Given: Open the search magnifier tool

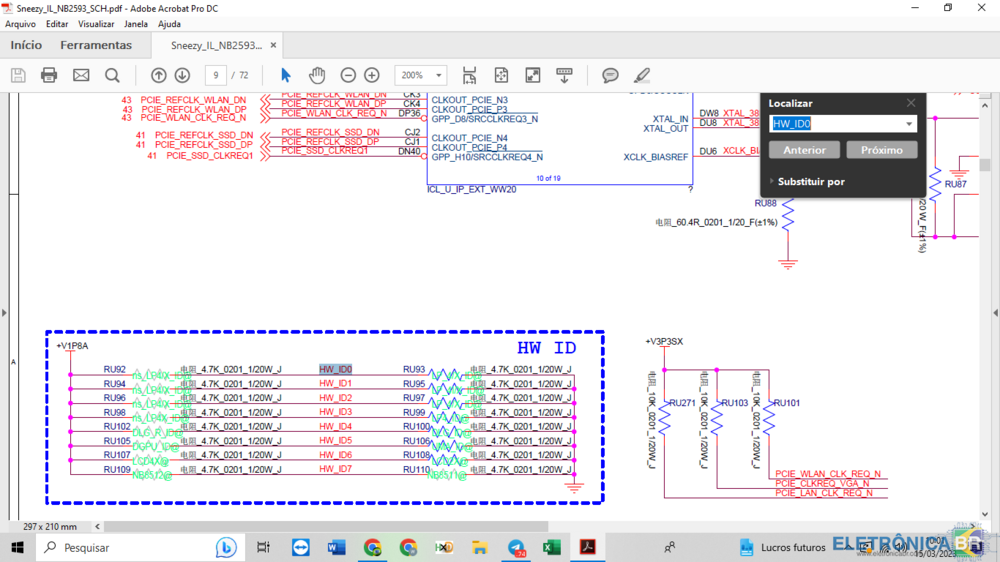Looking at the screenshot, I should tap(112, 75).
